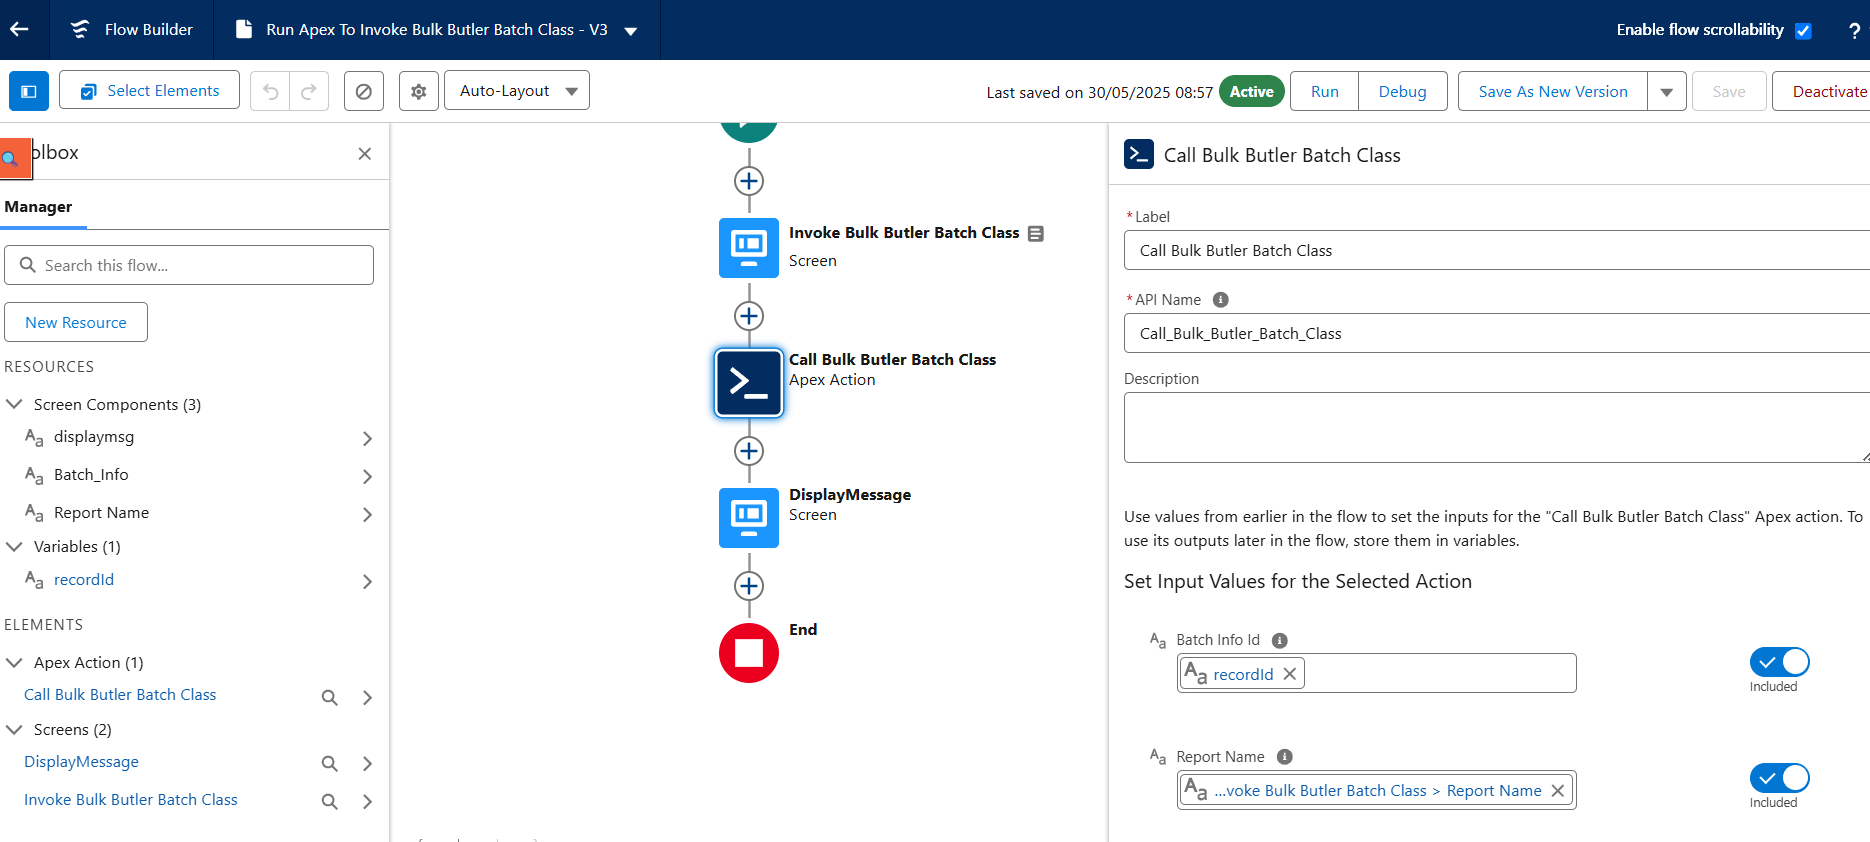Viewport: 1870px width, 842px height.
Task: Locate Call Bulk Butler Batch Class on canvas
Action: pos(329,697)
